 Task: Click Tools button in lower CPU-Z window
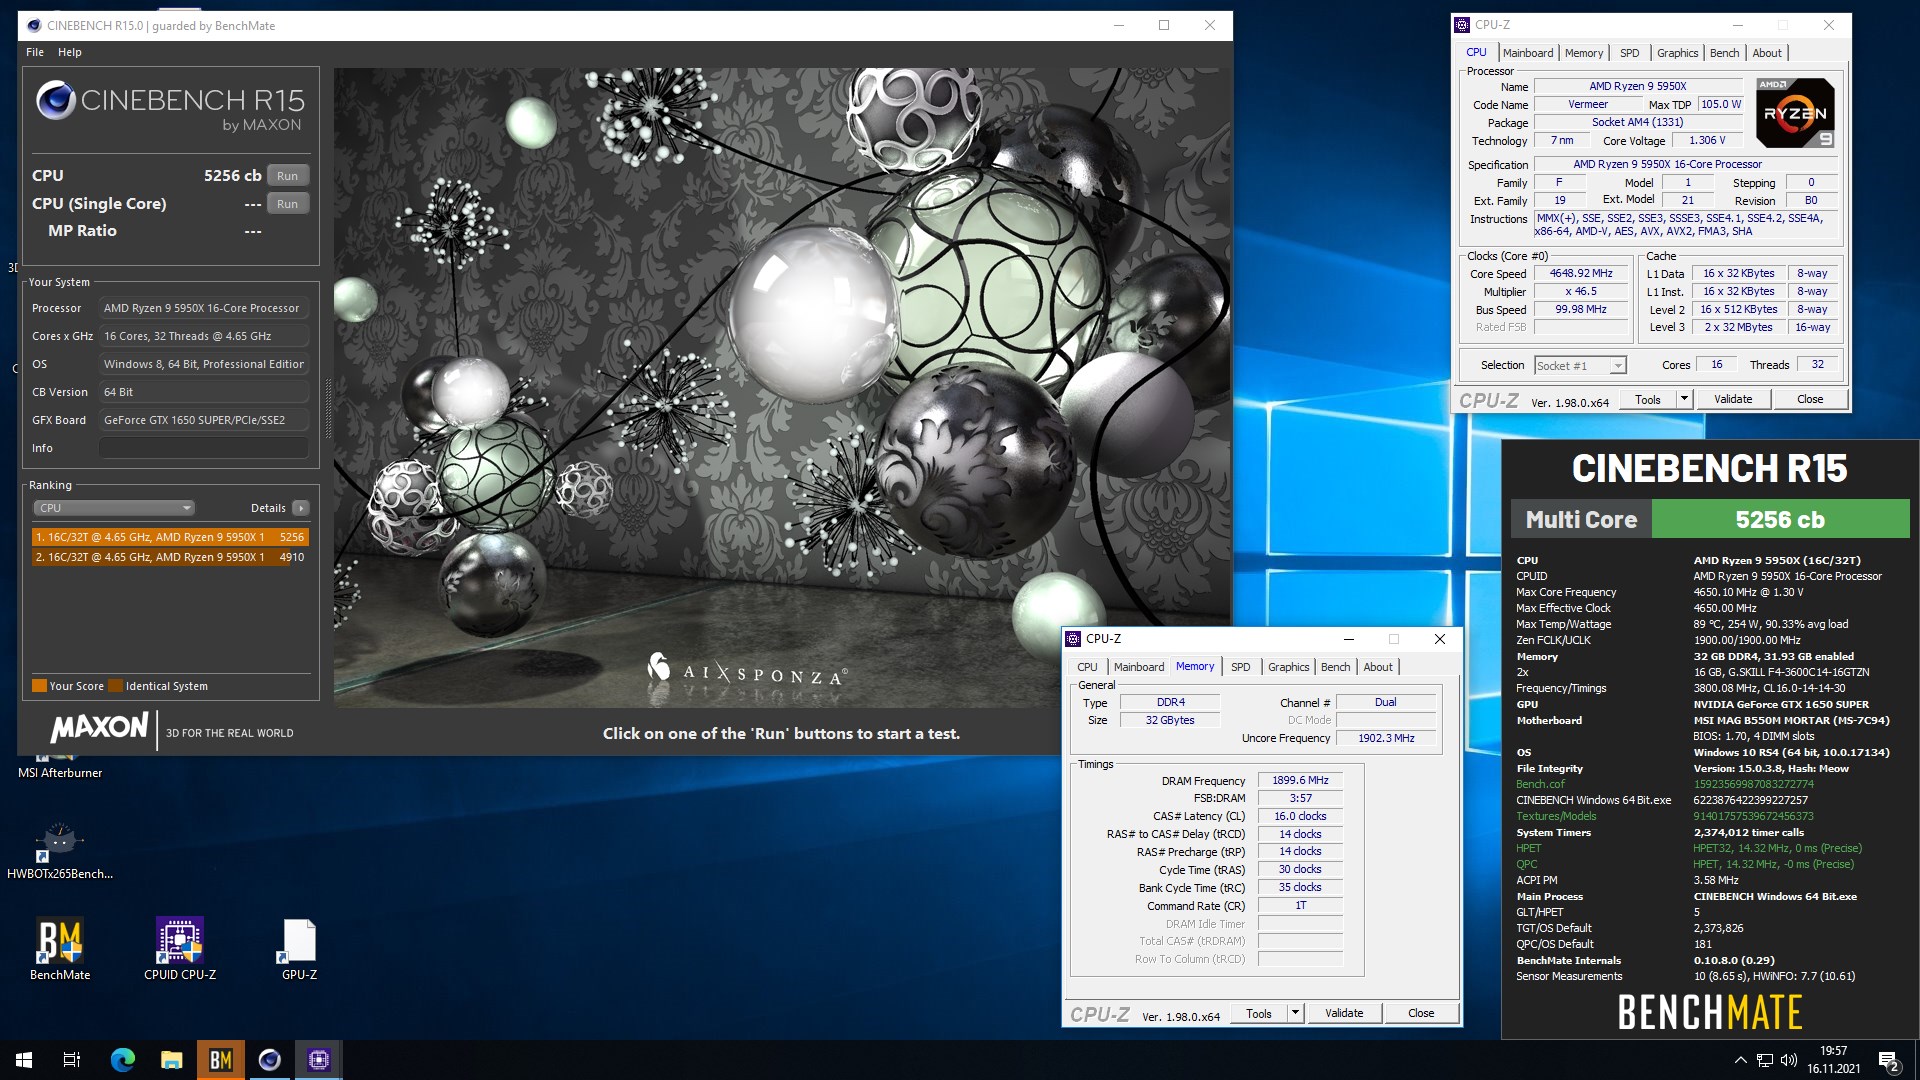coord(1259,1013)
